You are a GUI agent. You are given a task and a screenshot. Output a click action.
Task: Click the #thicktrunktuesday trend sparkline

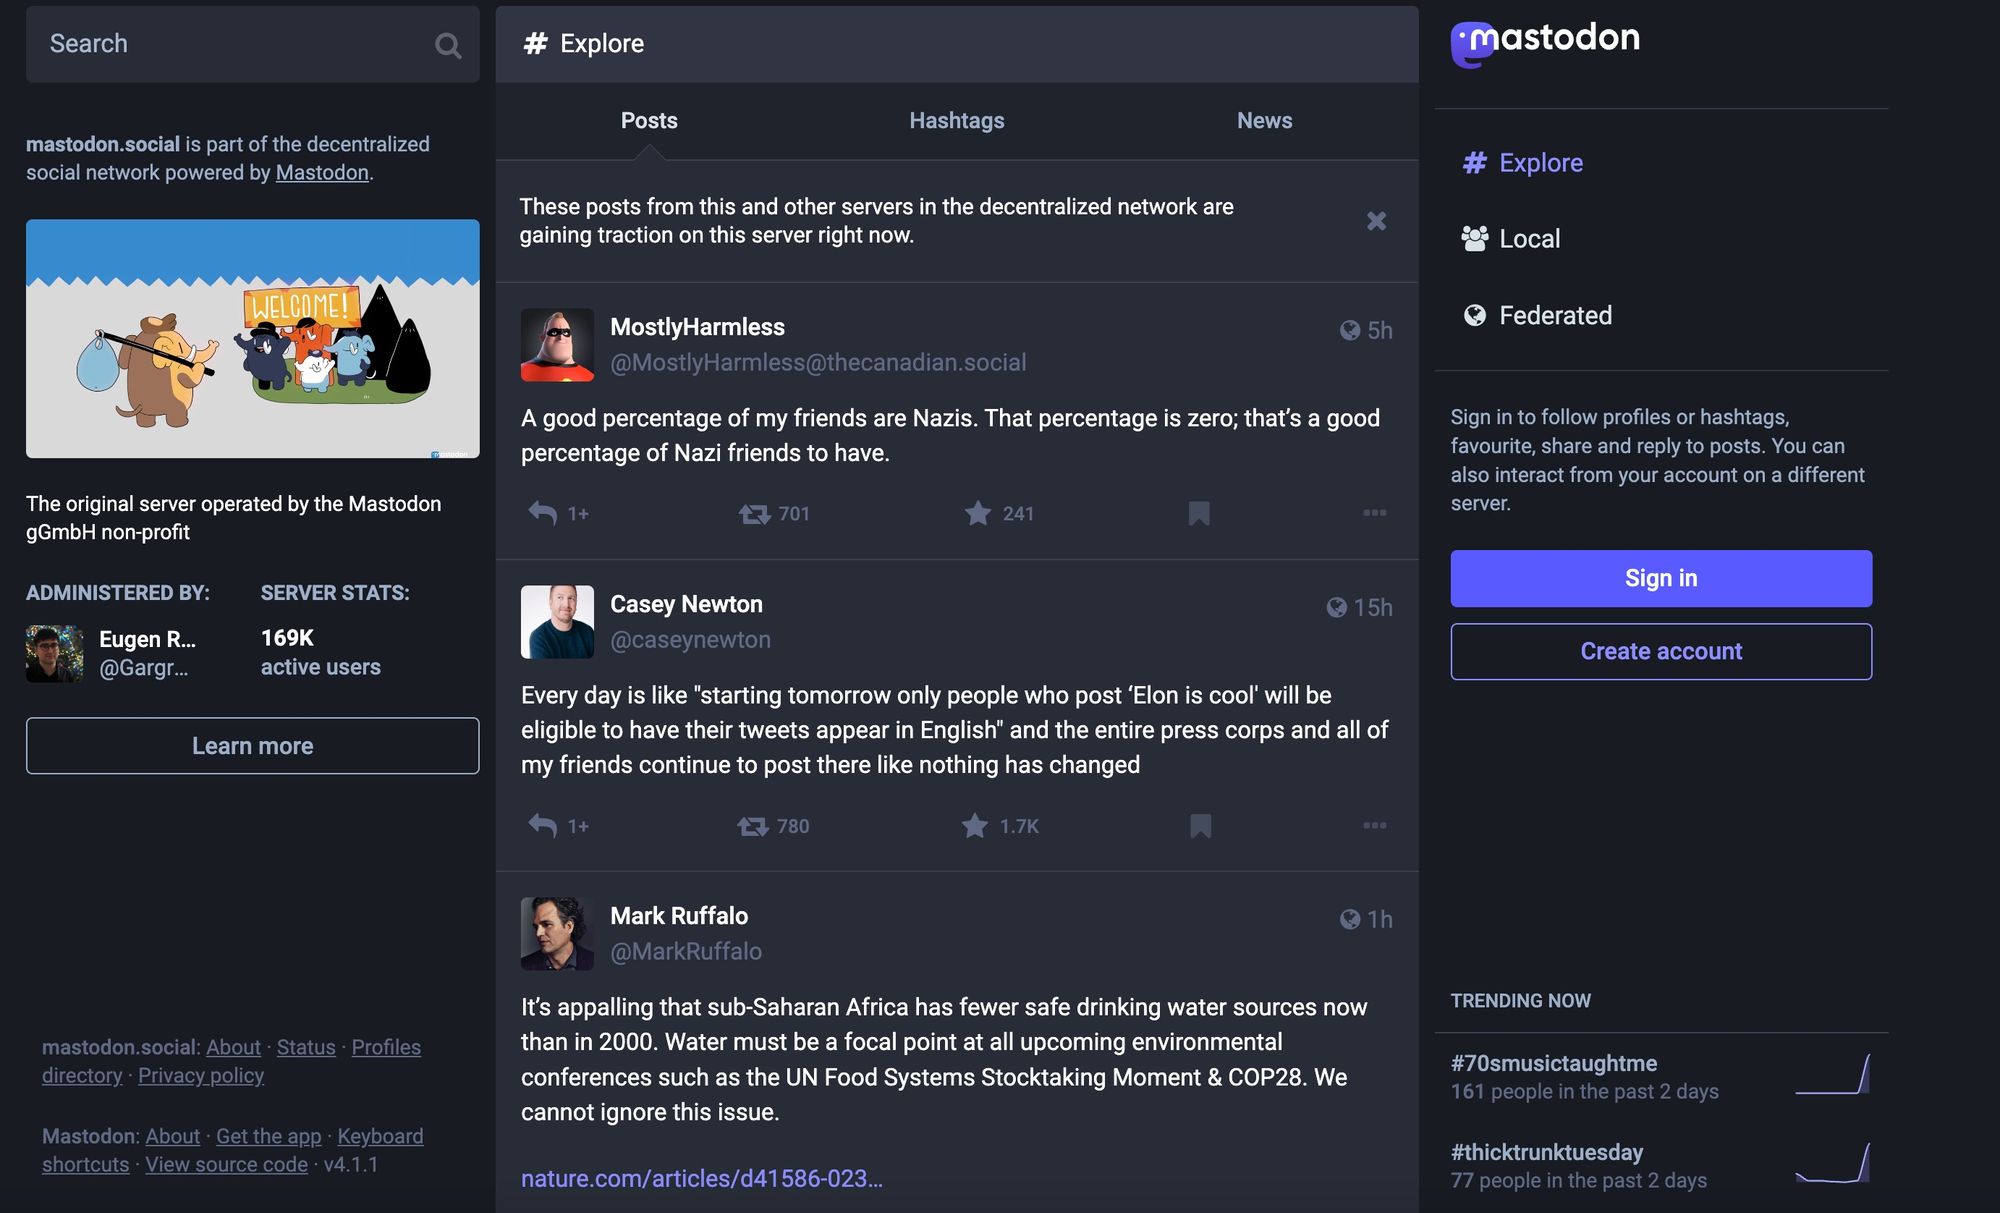click(1832, 1163)
